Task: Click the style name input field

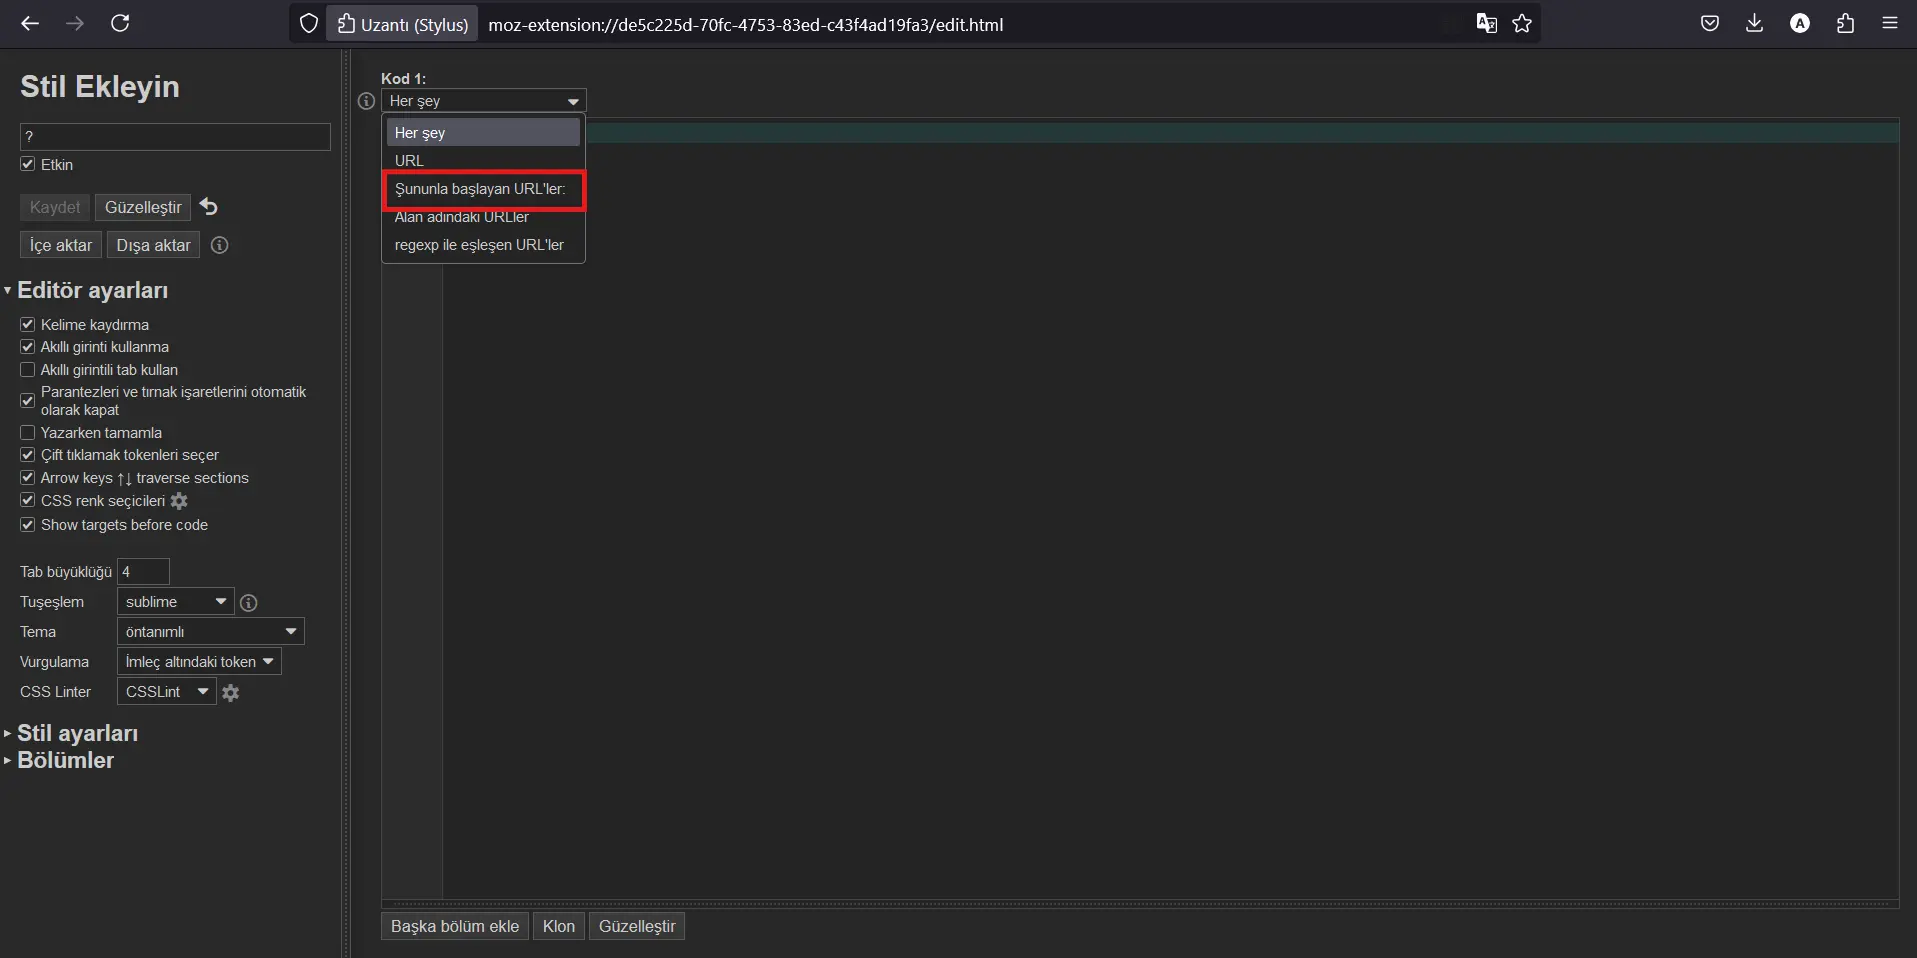Action: click(x=175, y=137)
